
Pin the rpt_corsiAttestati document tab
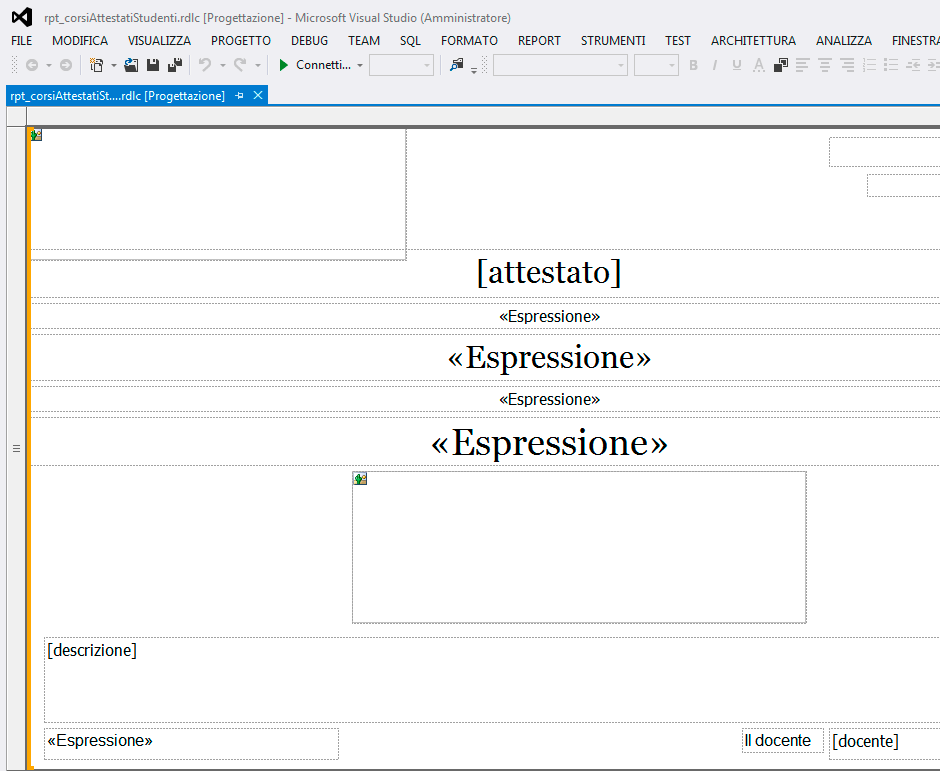pos(240,96)
